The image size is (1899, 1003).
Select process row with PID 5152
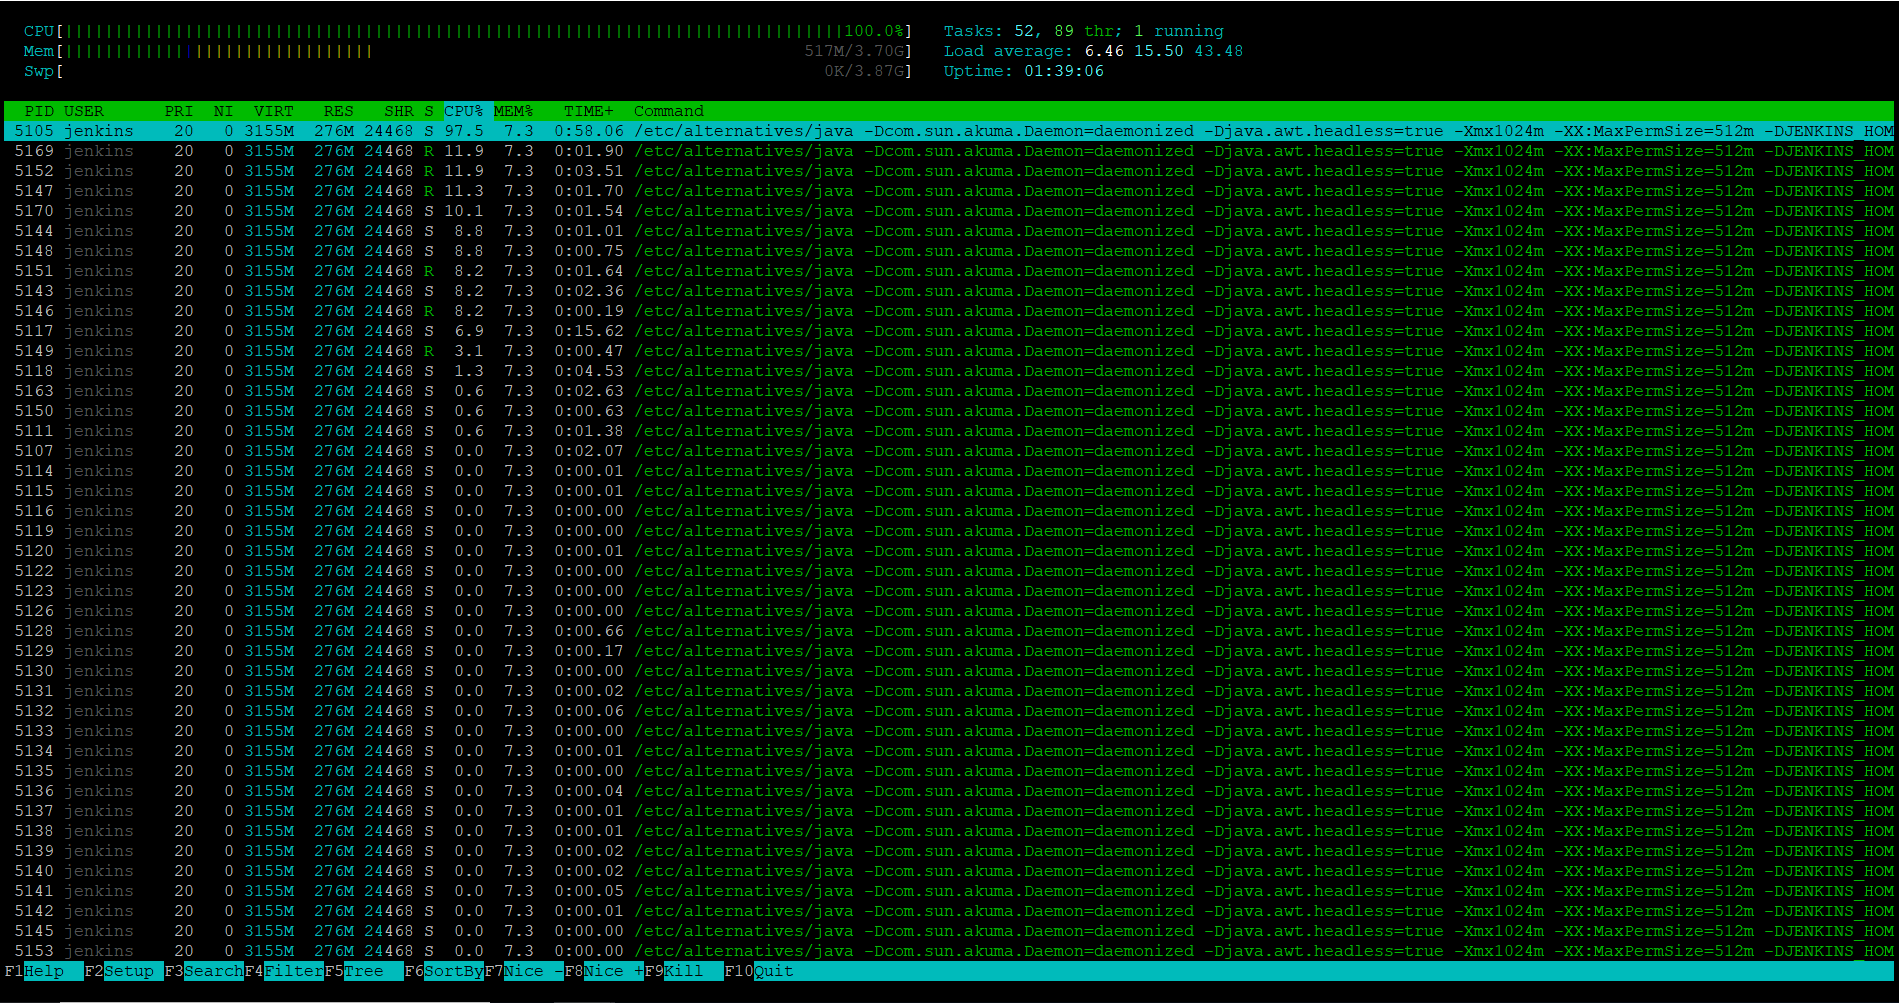point(949,171)
